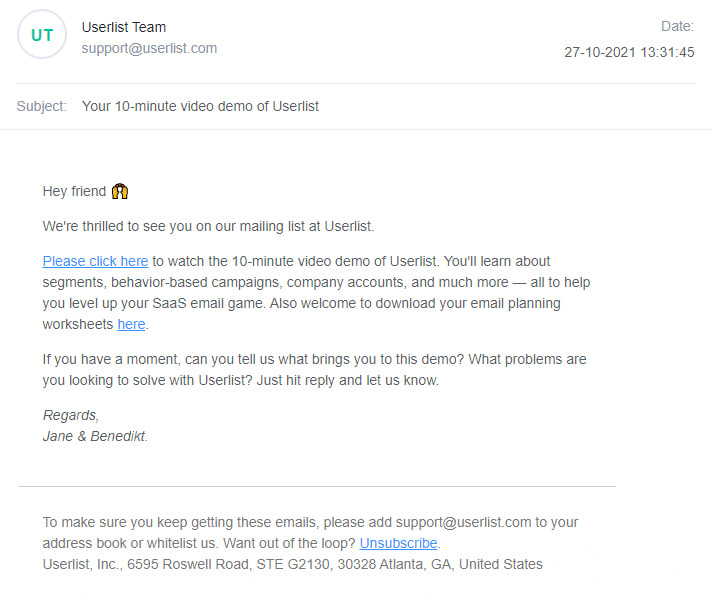Click the raised hands emoji after greeting

coord(120,191)
